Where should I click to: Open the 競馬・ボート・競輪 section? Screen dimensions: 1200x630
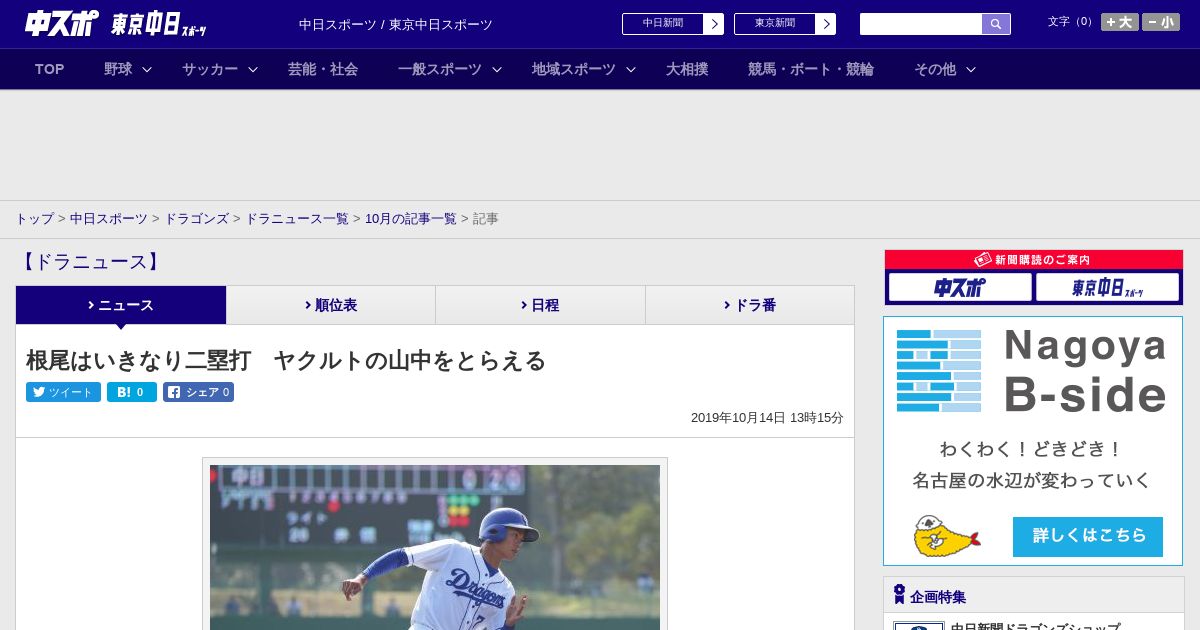coord(811,69)
